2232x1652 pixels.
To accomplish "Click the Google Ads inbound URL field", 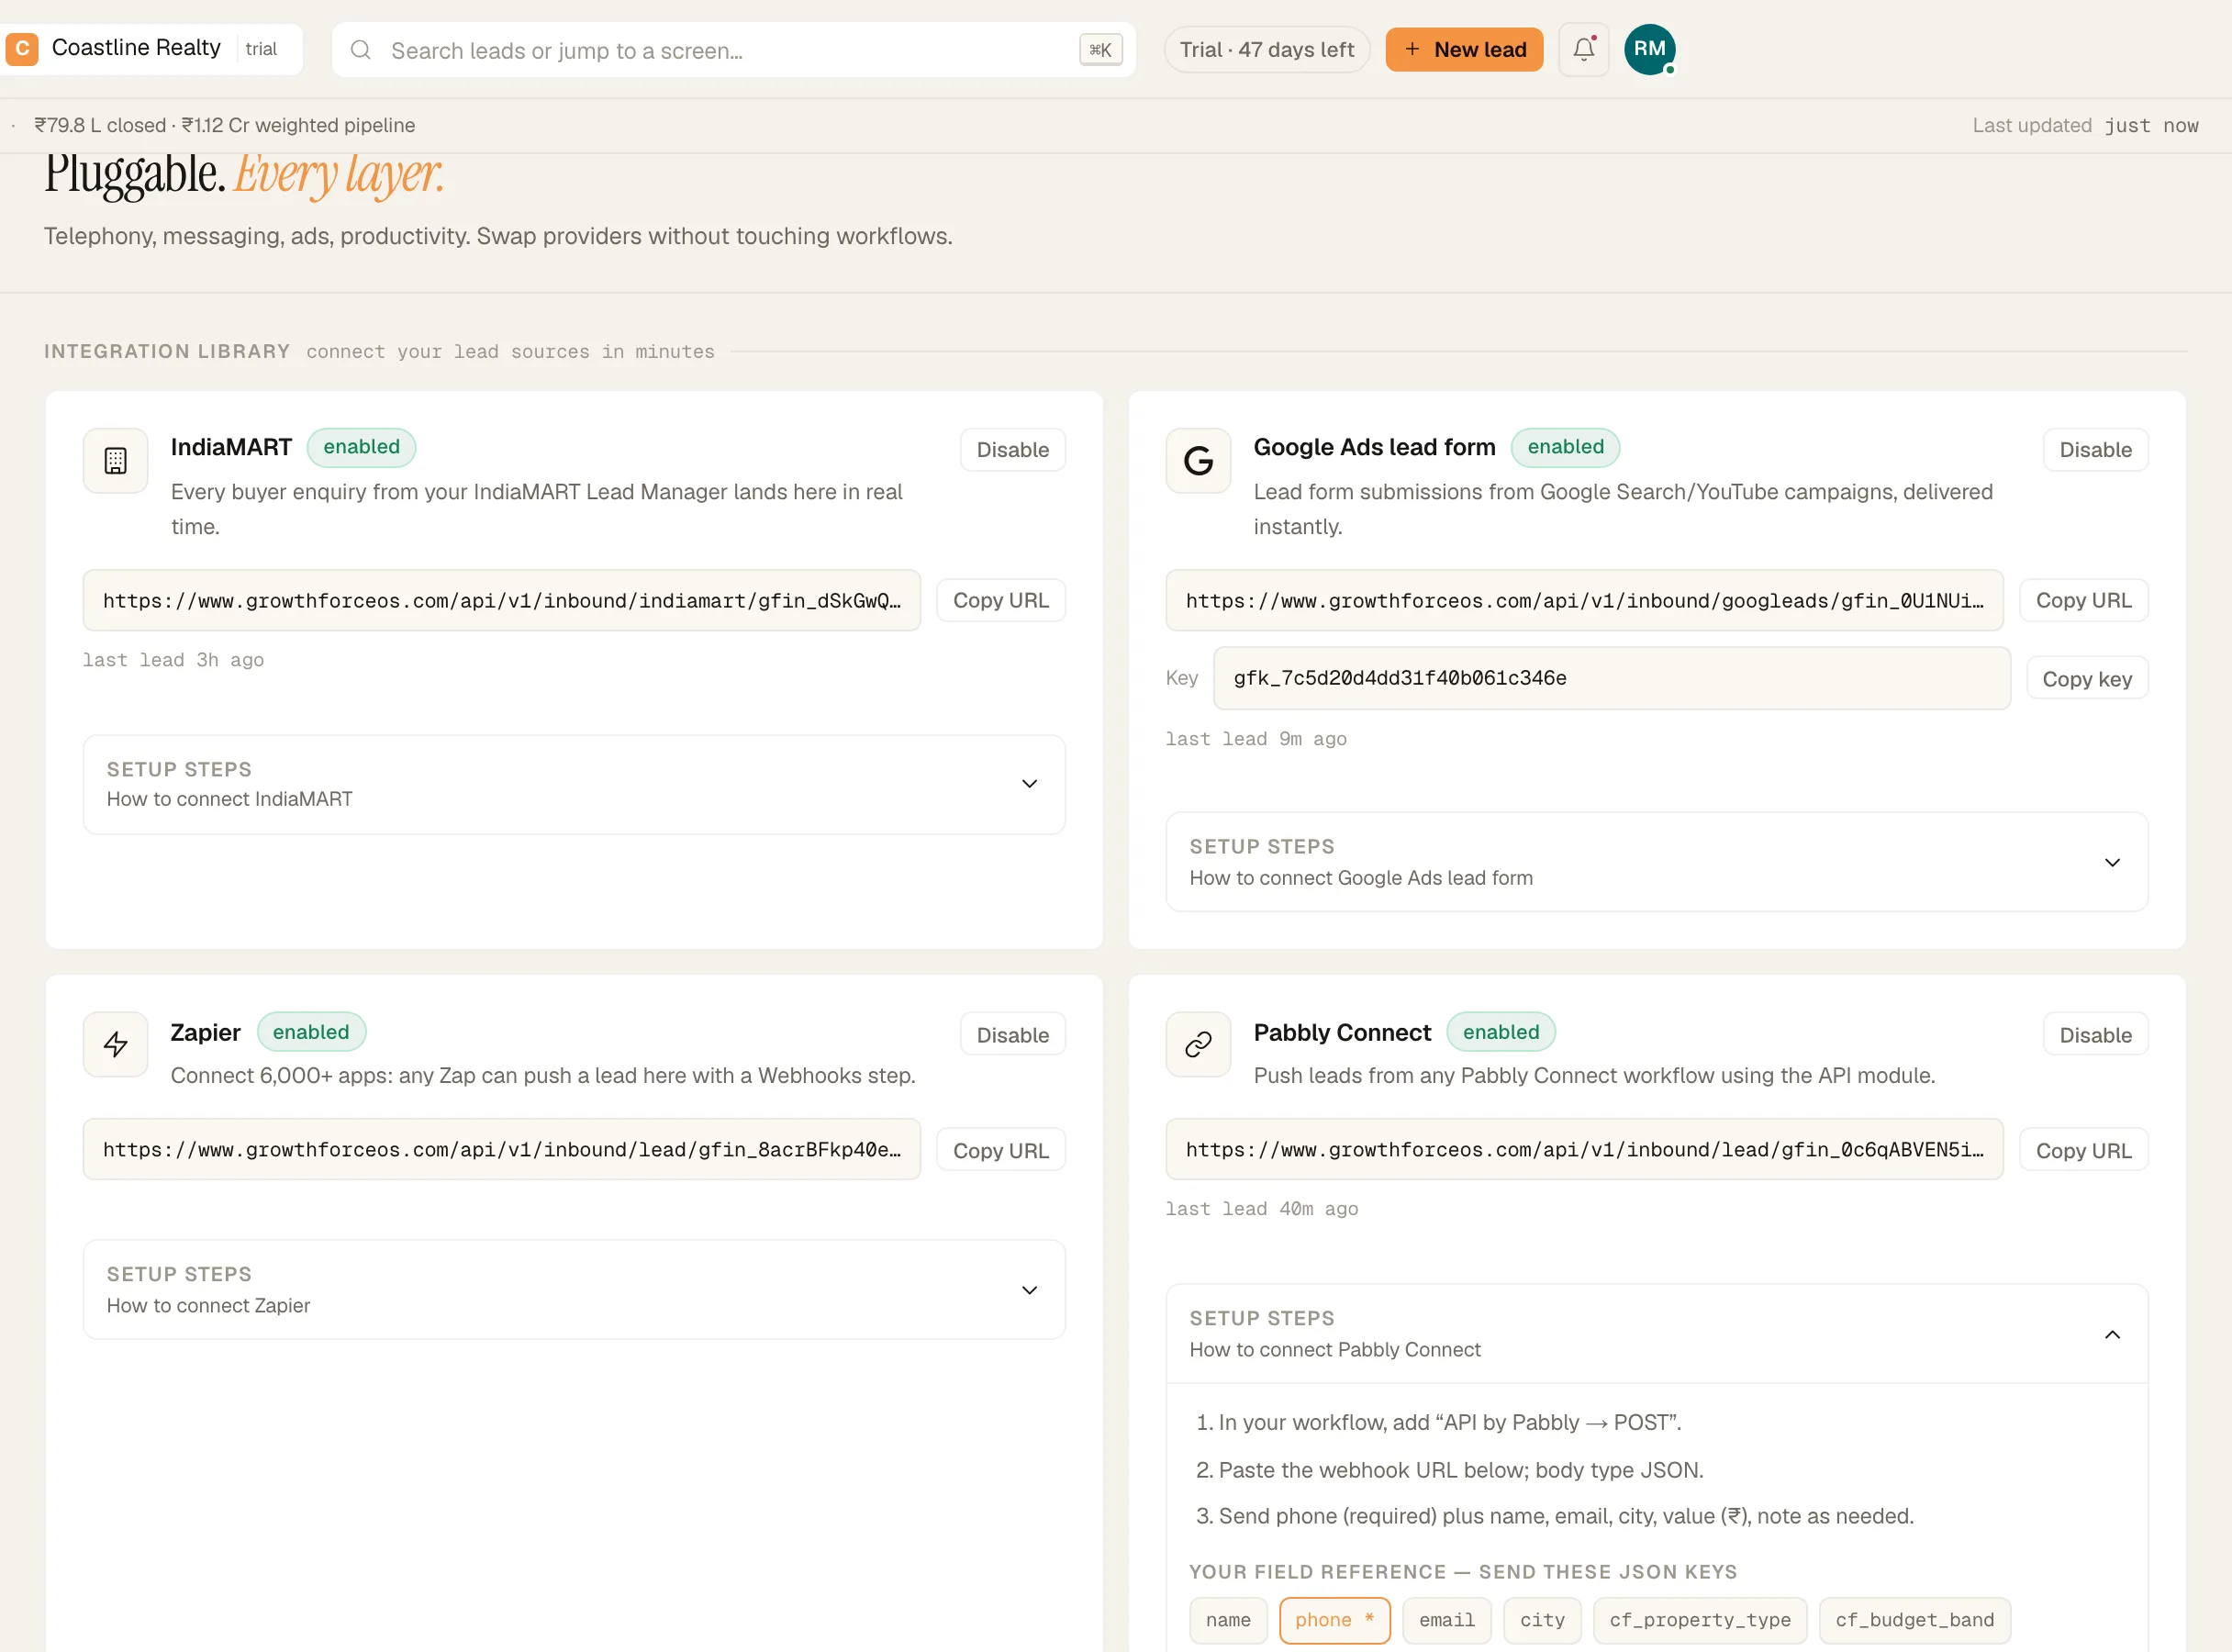I will click(1584, 600).
